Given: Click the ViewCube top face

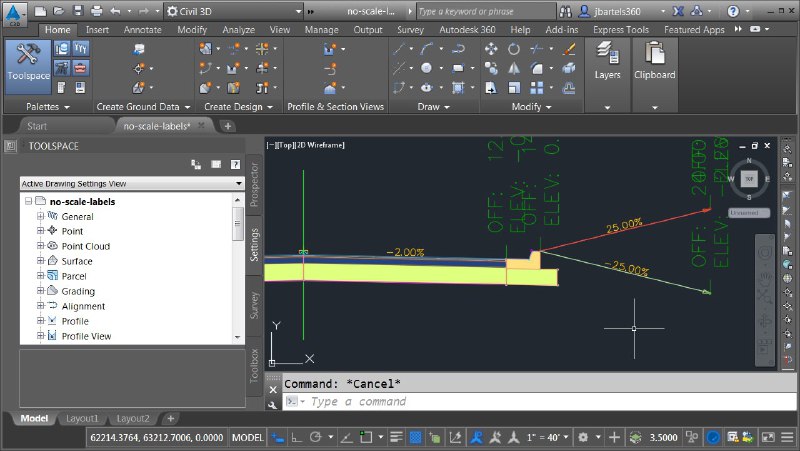Looking at the screenshot, I should pyautogui.click(x=749, y=179).
